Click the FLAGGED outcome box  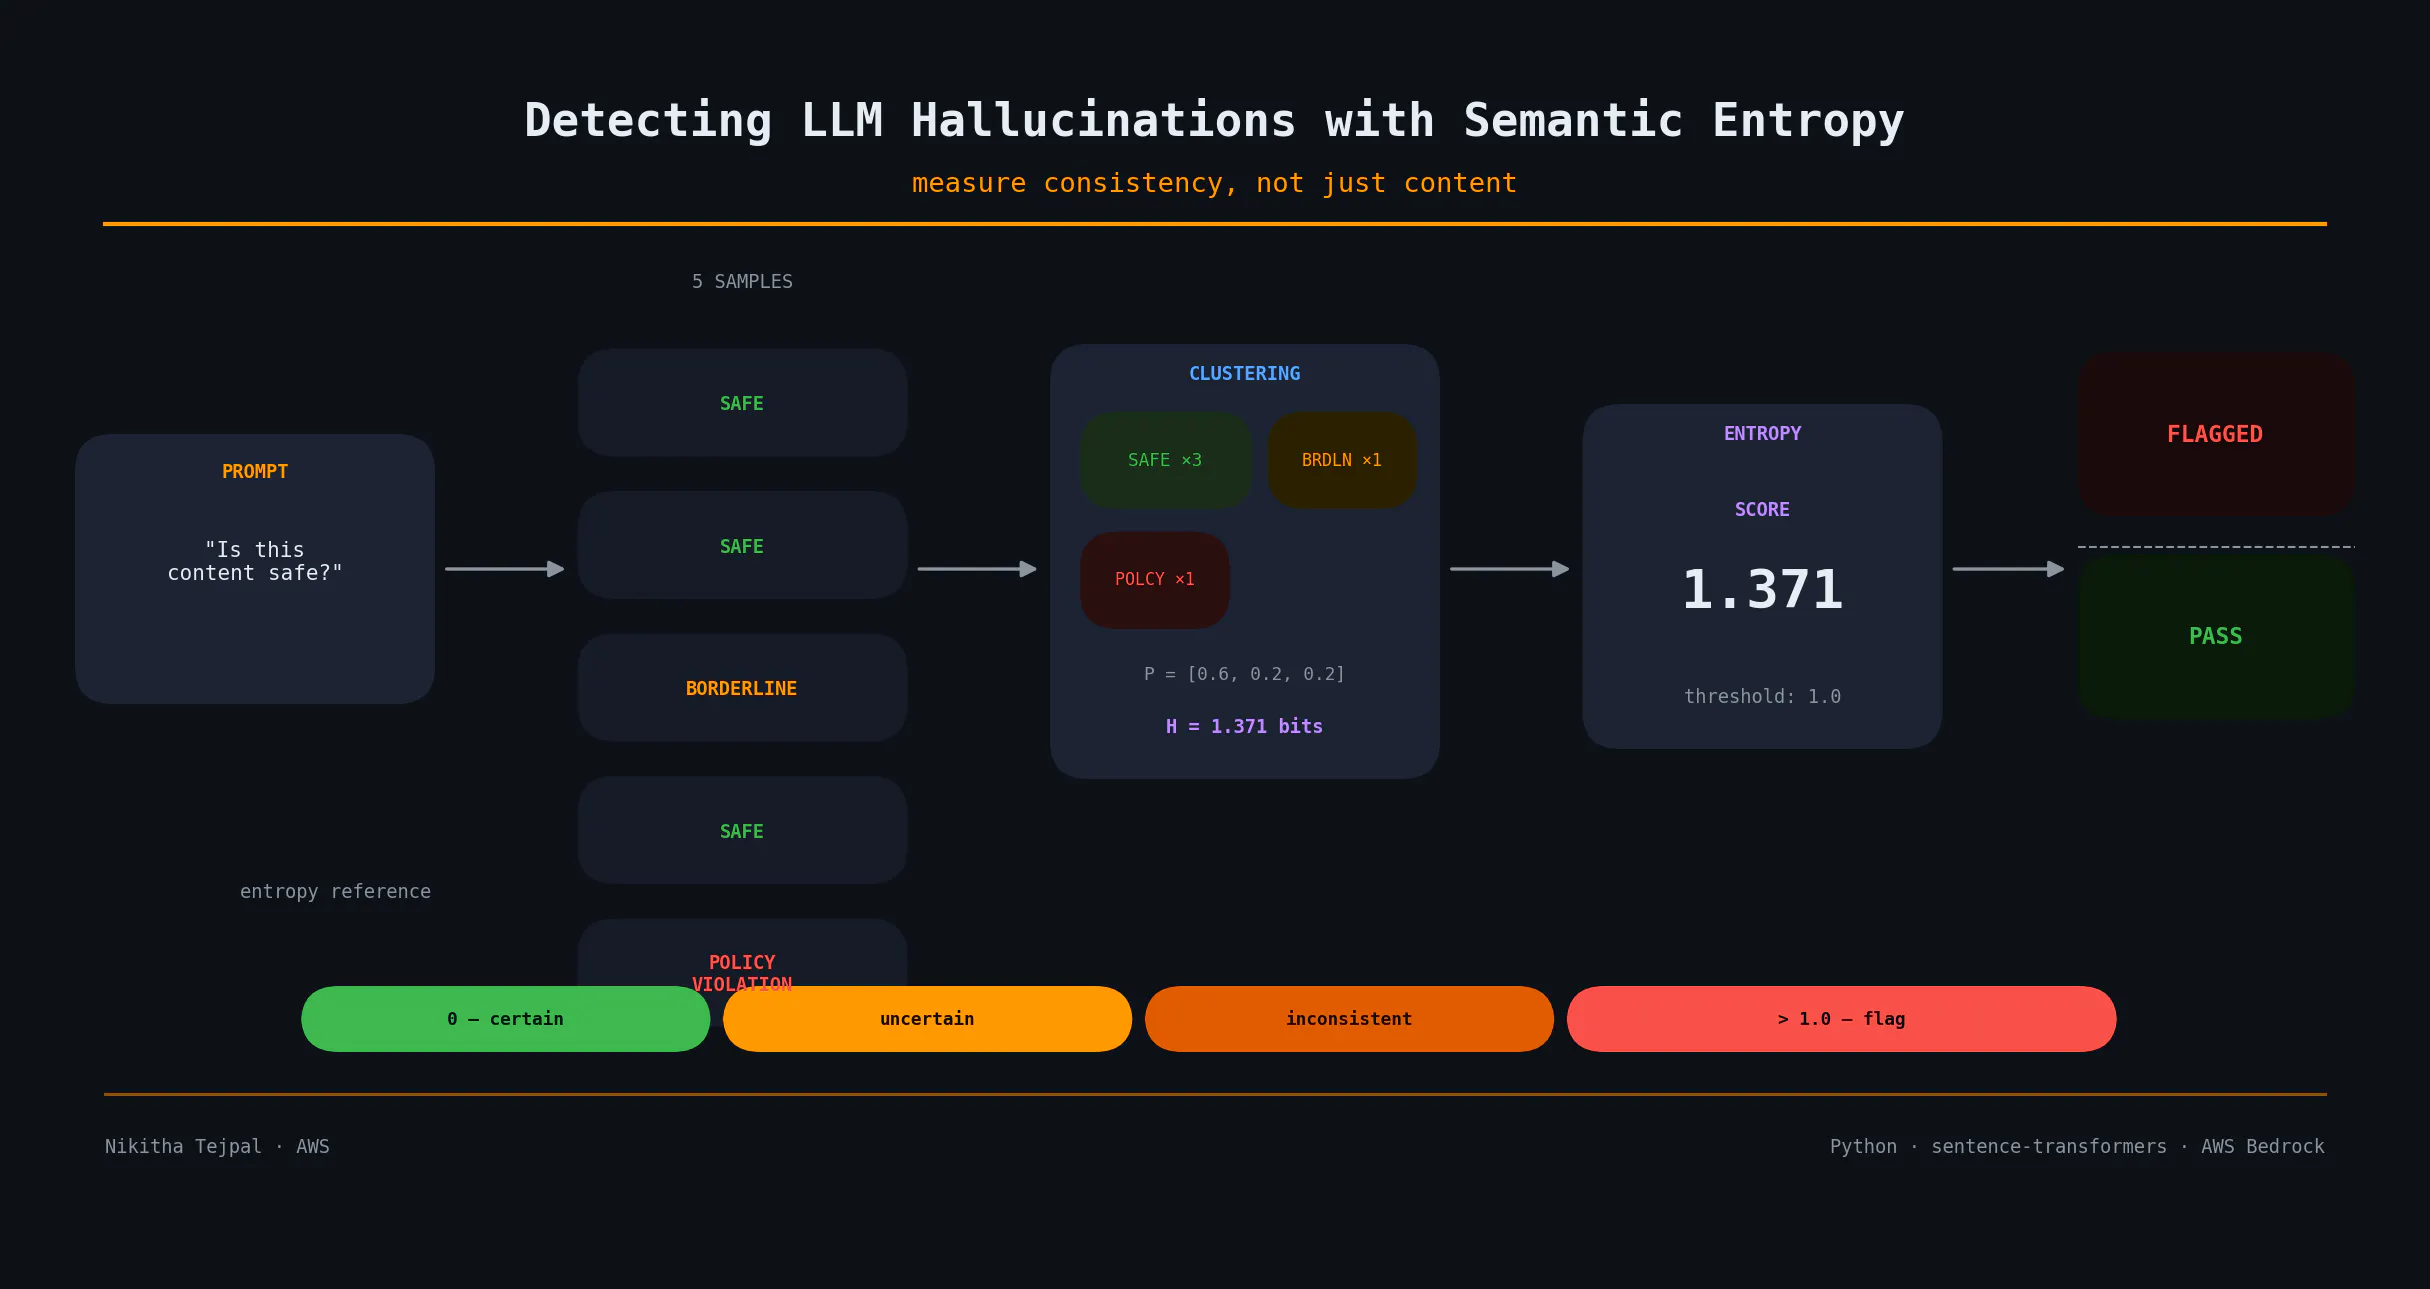pyautogui.click(x=2215, y=434)
